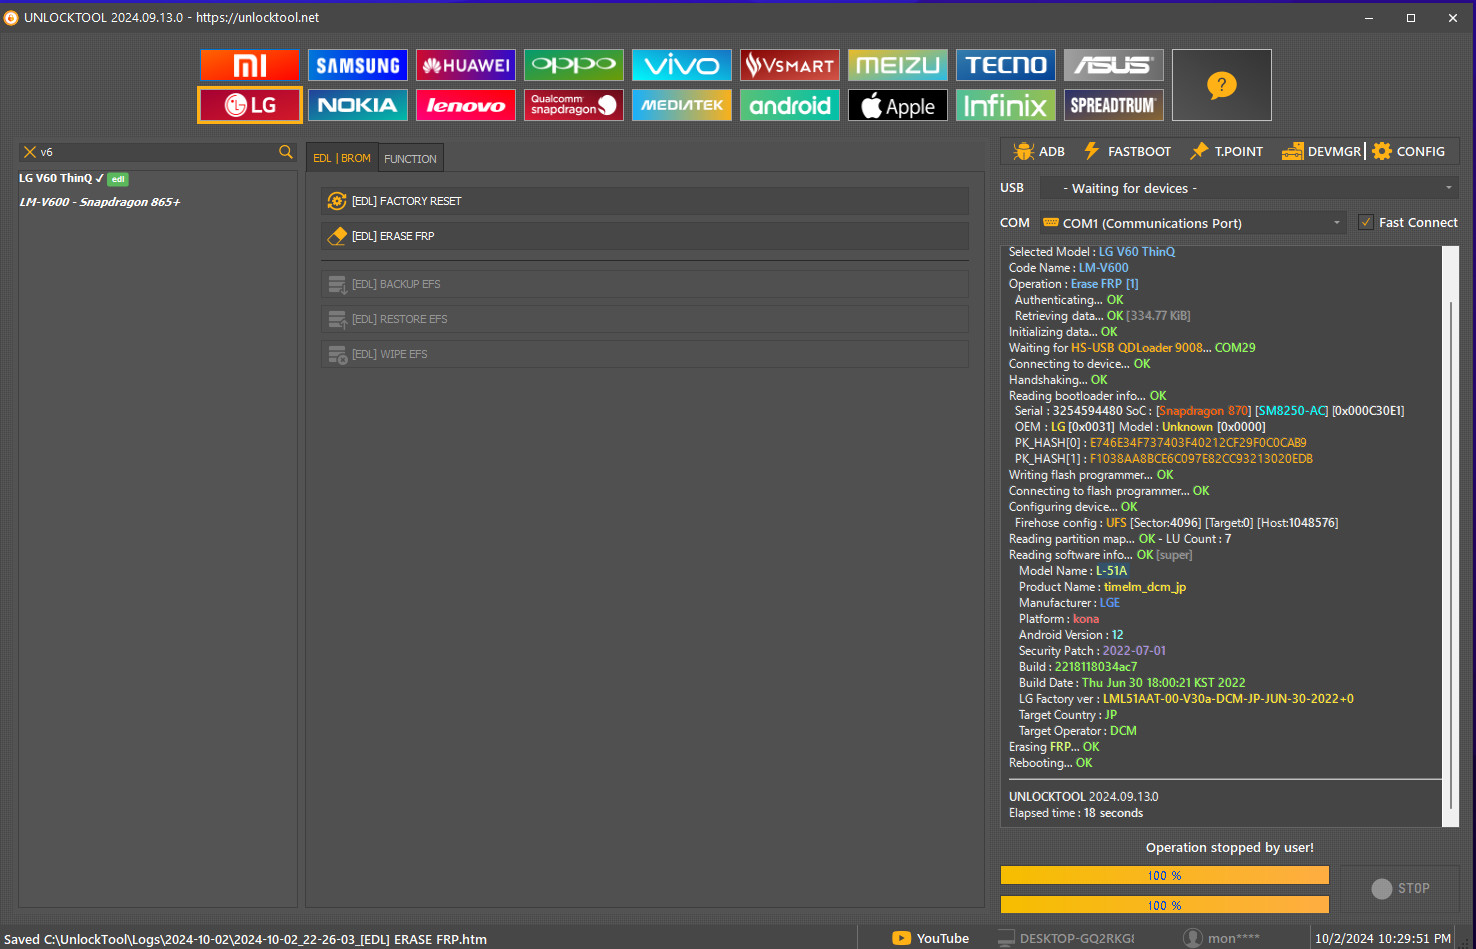The width and height of the screenshot is (1476, 949).
Task: Click Security Patch 2022-07-01 value
Action: pyautogui.click(x=1134, y=651)
